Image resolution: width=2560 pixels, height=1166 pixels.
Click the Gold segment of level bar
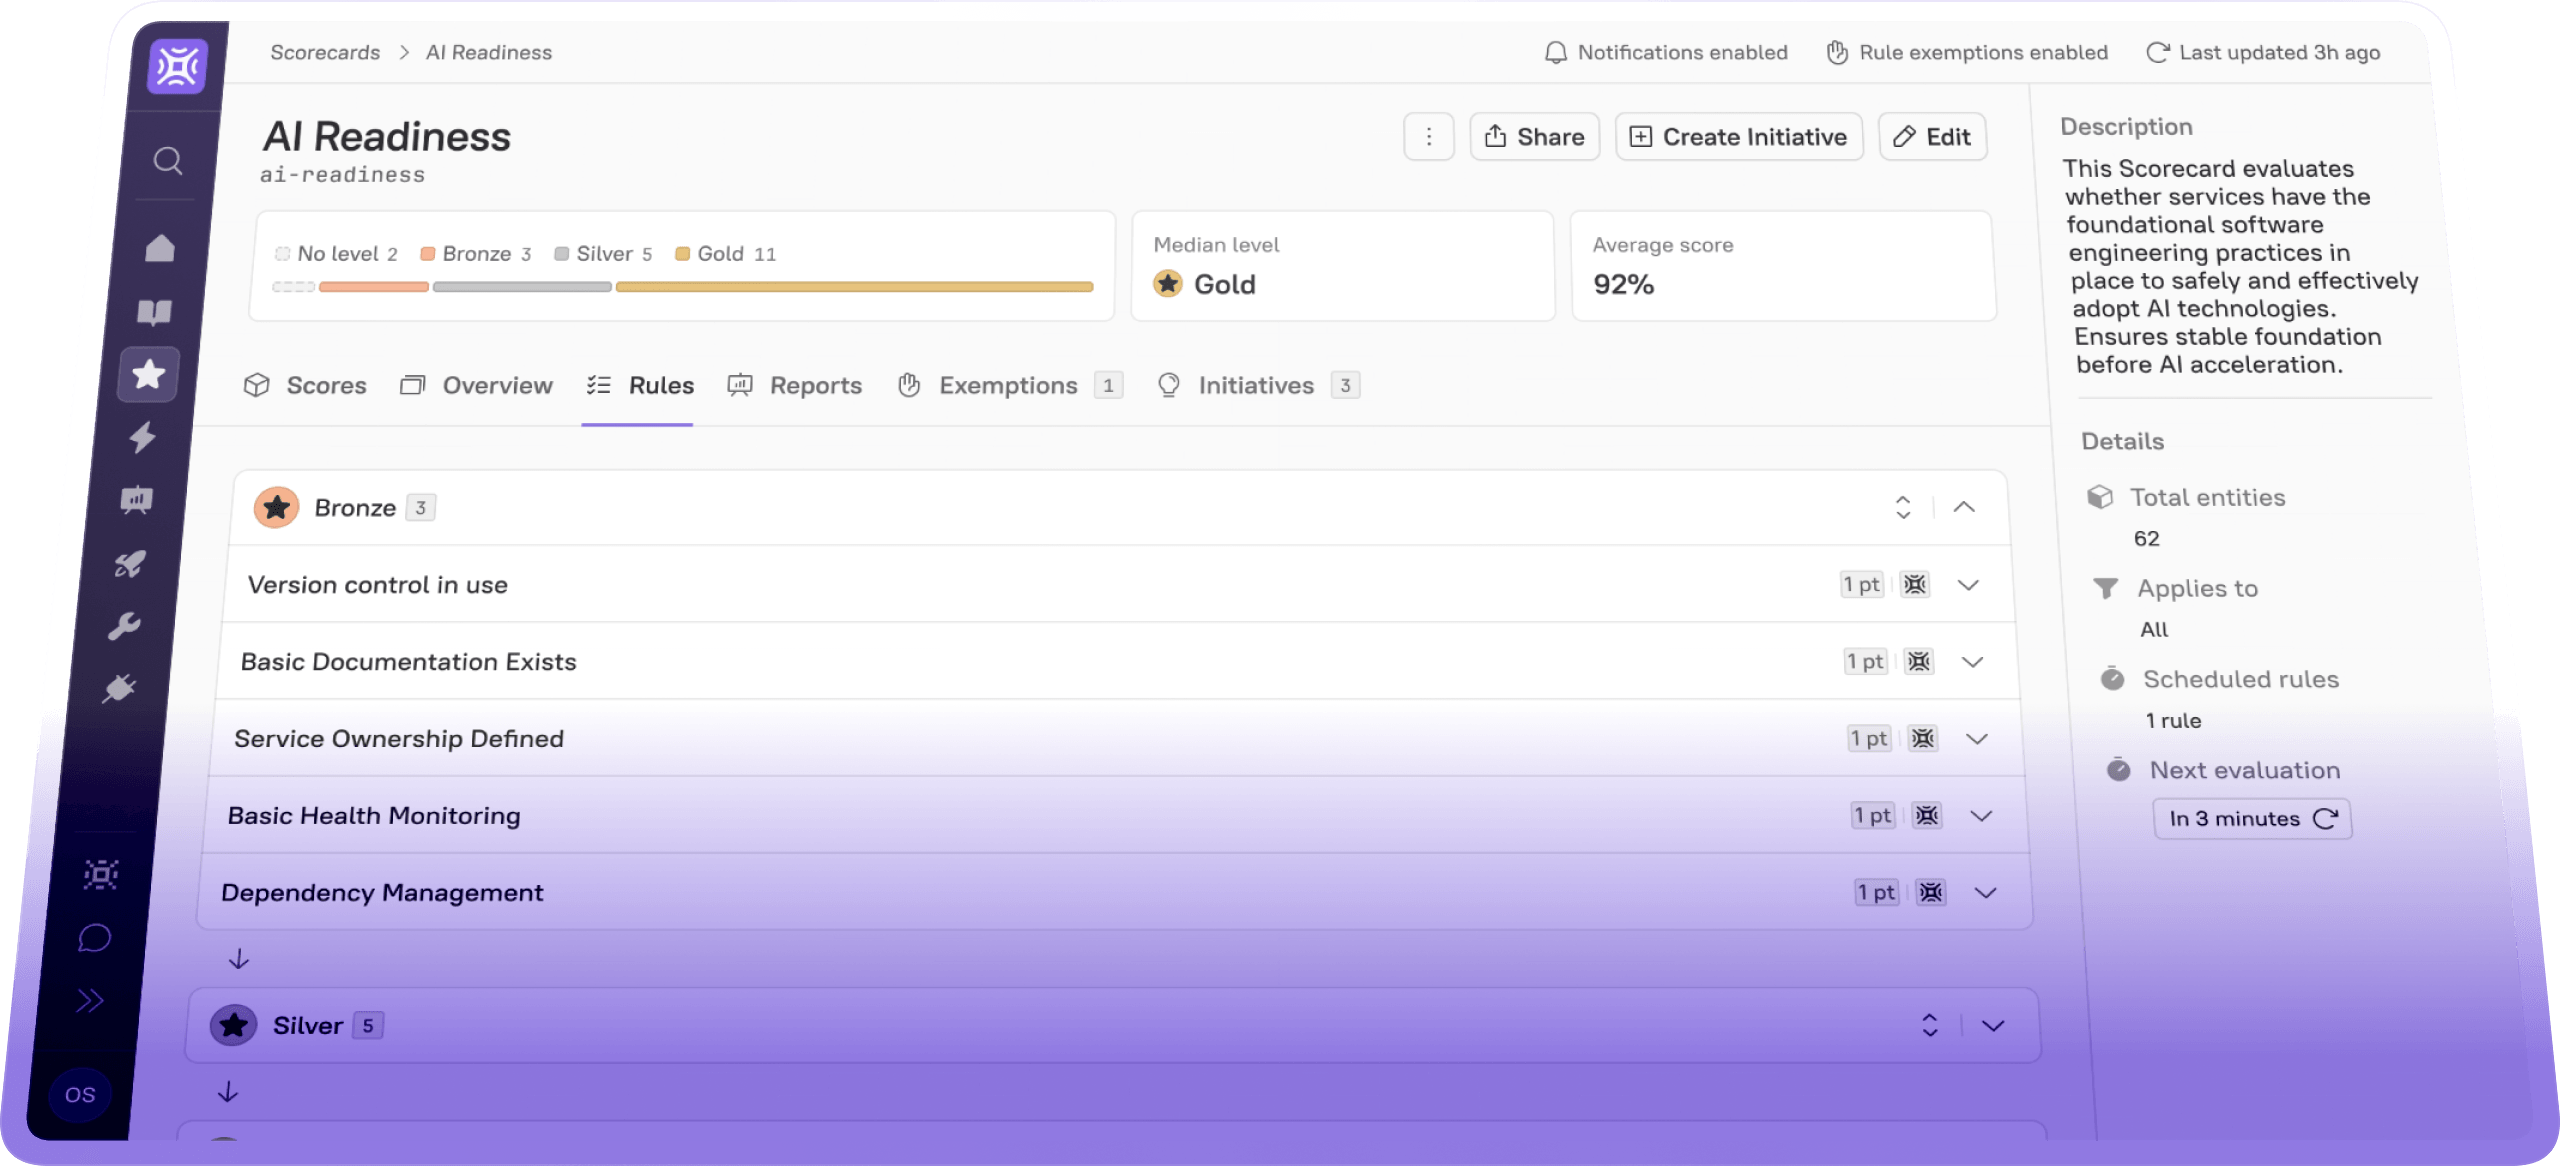pyautogui.click(x=853, y=287)
